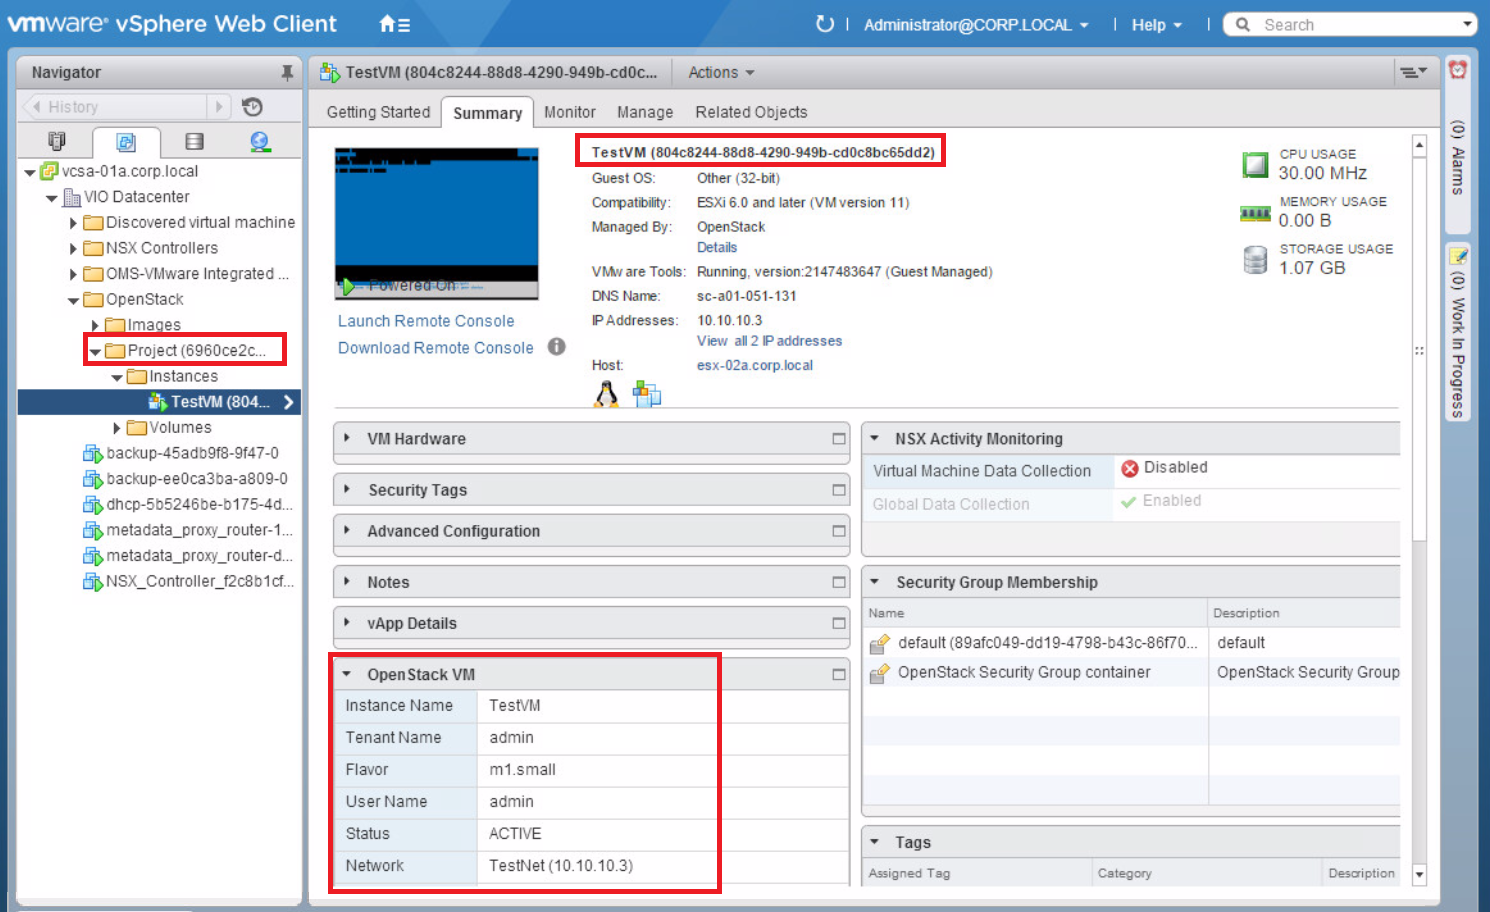Viewport: 1490px width, 912px height.
Task: Collapse the Tags section
Action: 875,842
